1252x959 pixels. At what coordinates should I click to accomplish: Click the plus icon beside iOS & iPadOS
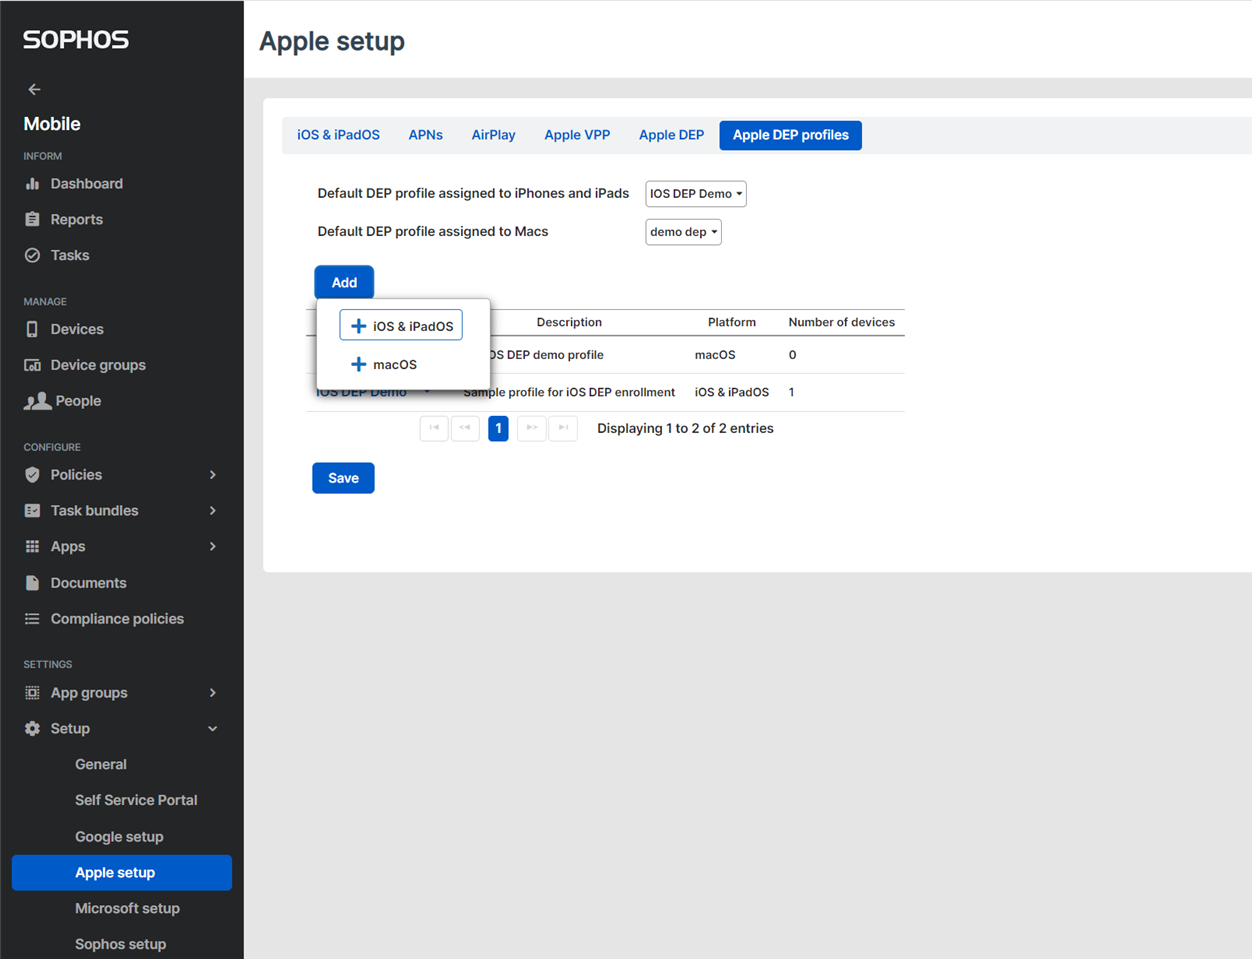(x=358, y=326)
